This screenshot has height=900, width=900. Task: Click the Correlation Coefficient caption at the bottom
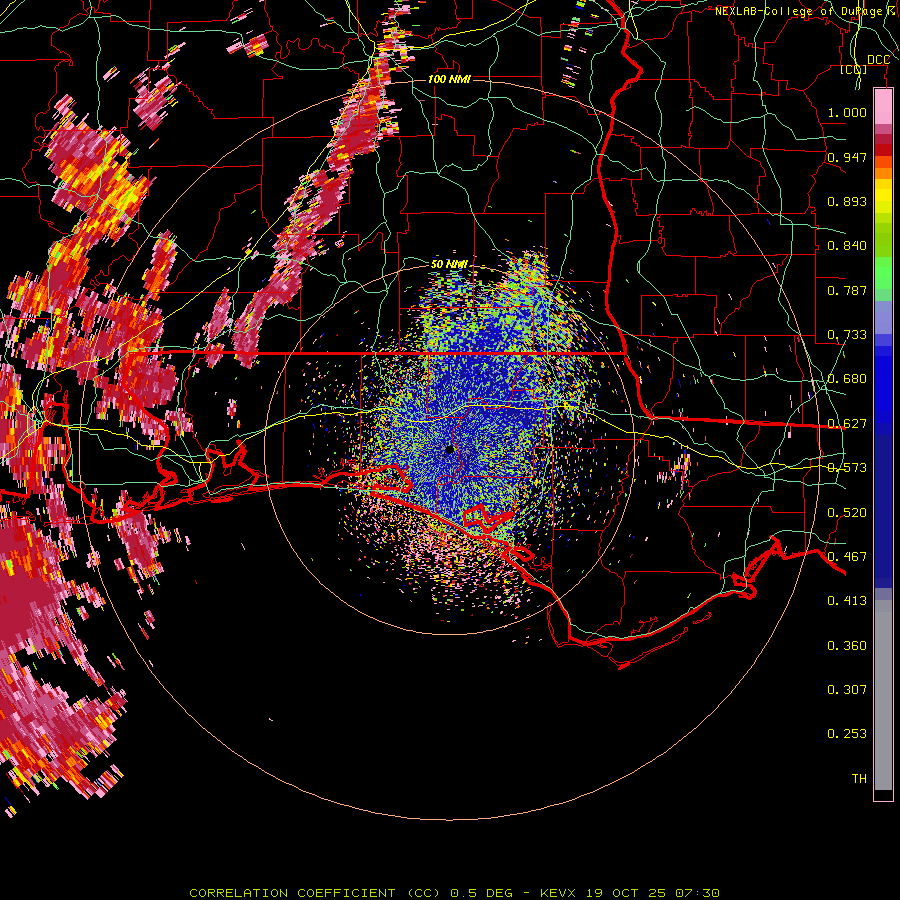(x=455, y=893)
